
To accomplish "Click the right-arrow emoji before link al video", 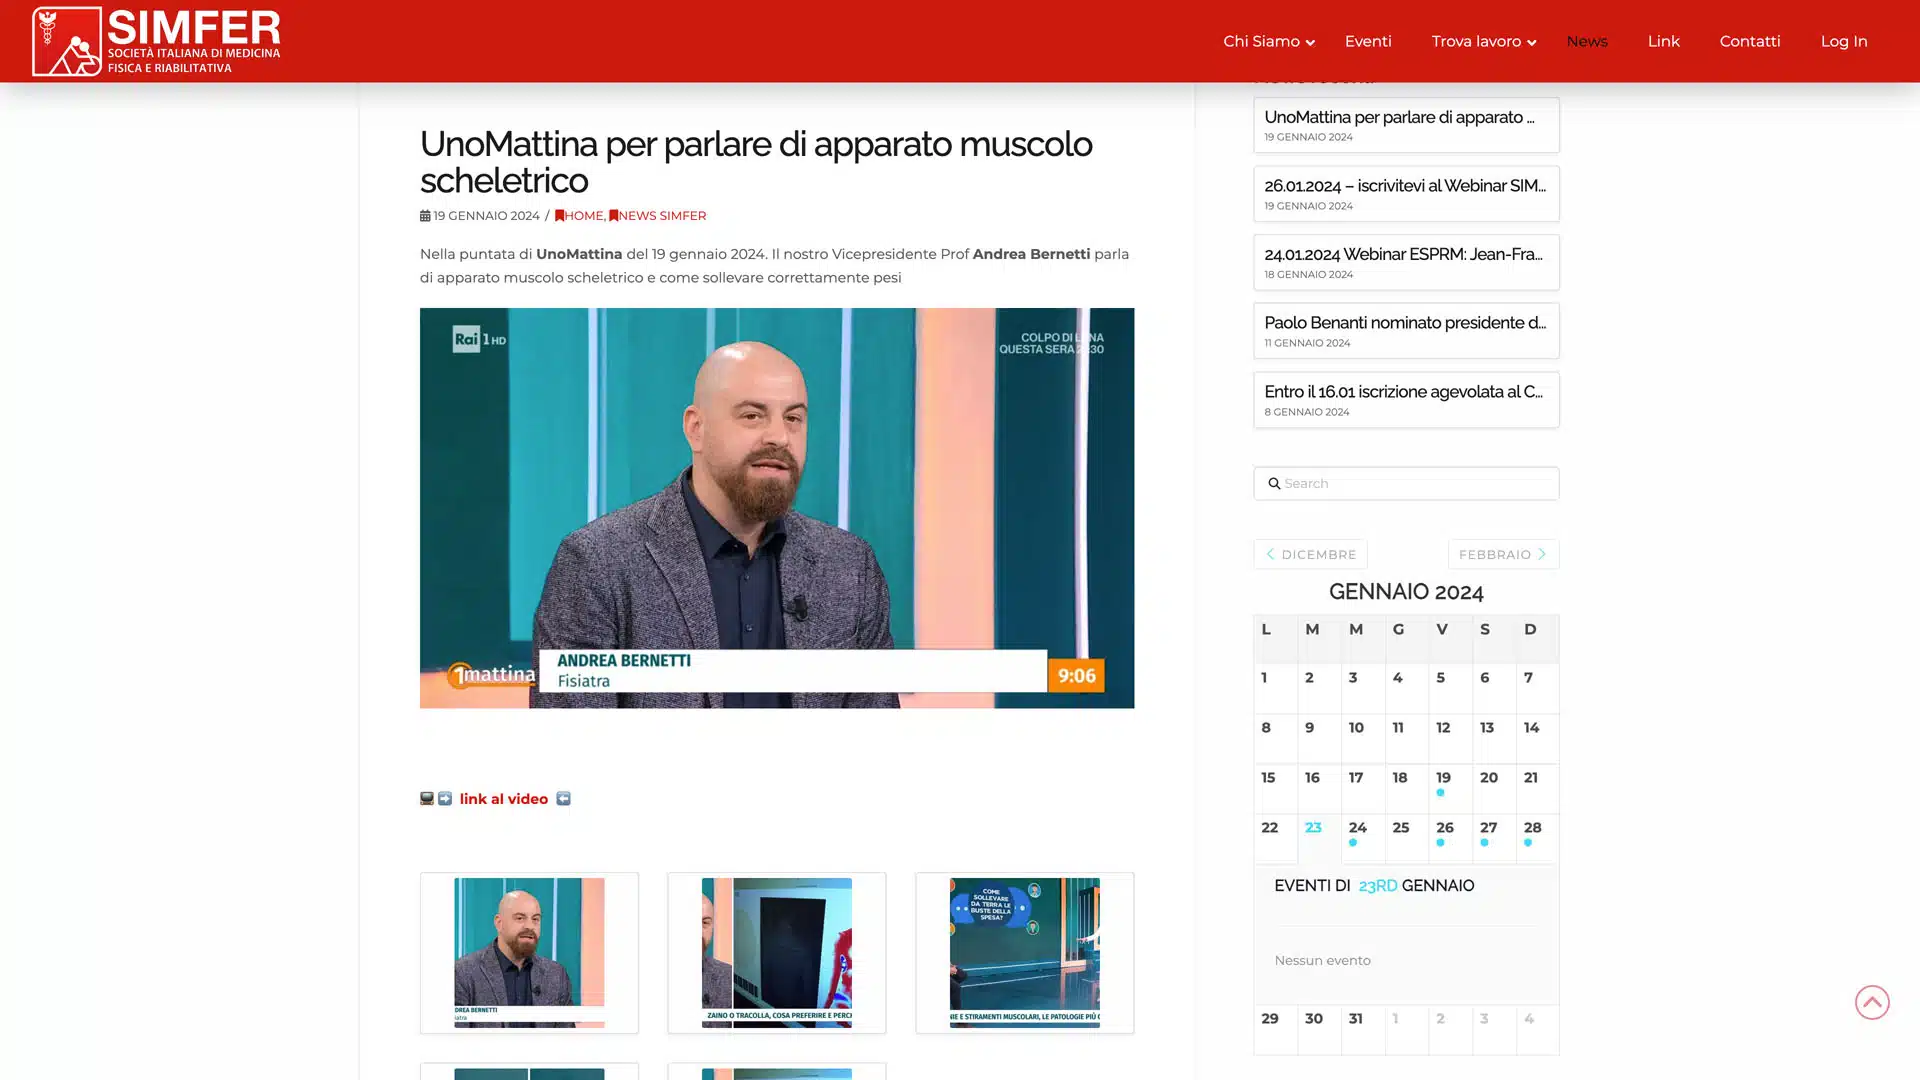I will [x=445, y=799].
